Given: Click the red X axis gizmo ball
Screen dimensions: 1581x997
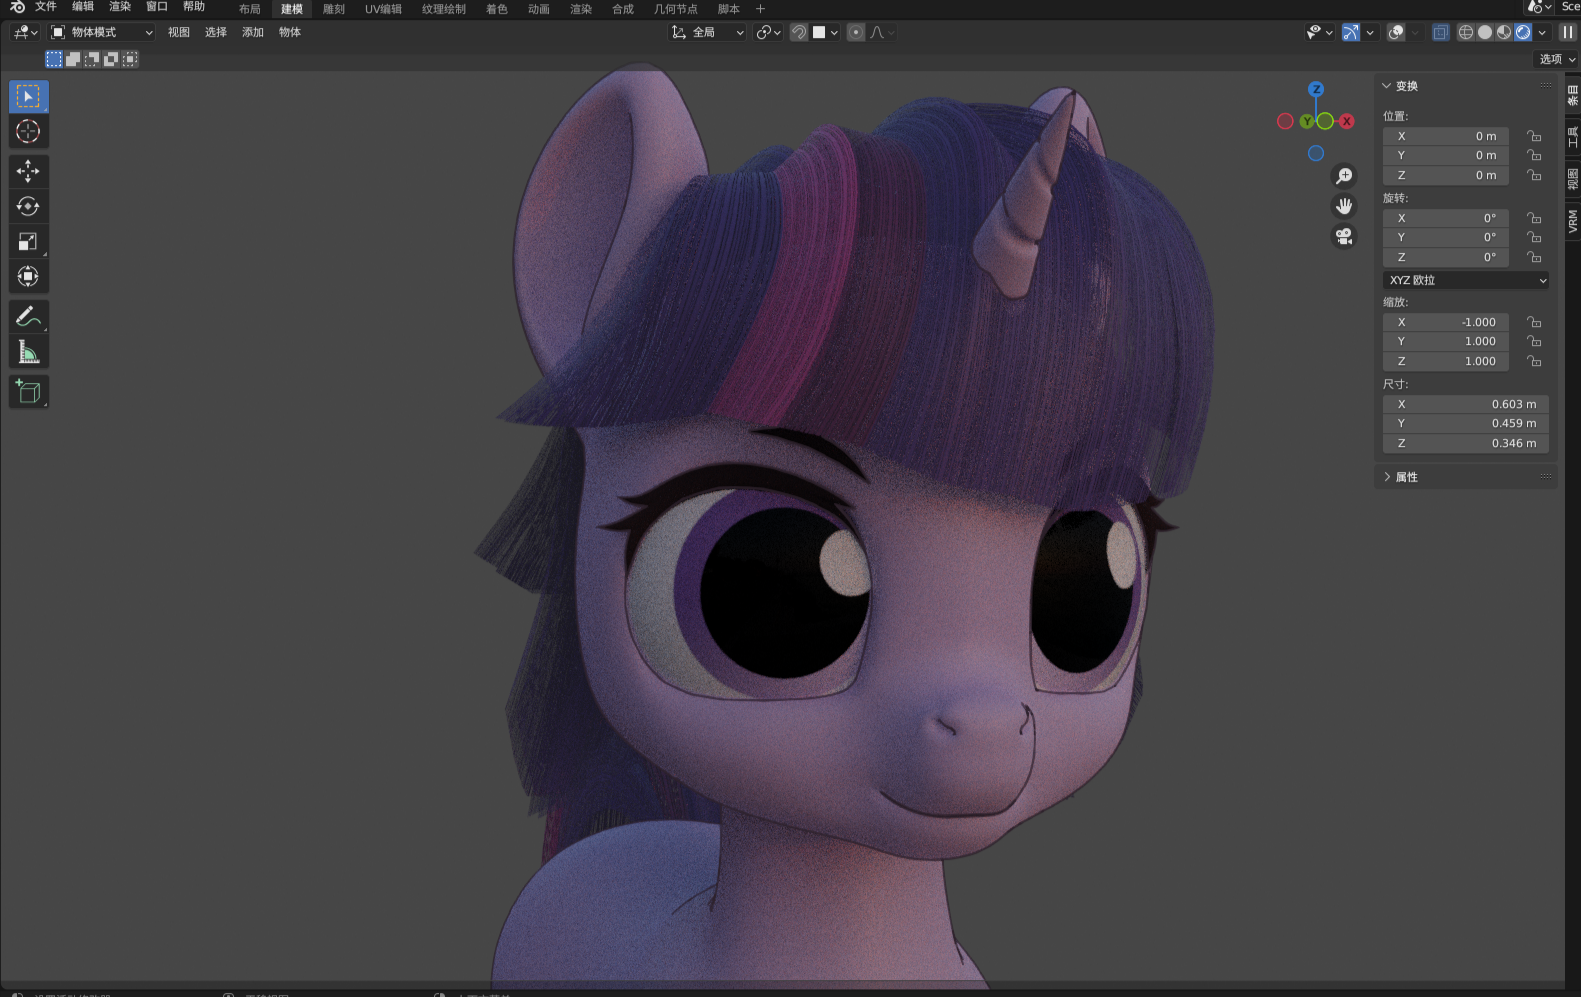Looking at the screenshot, I should pyautogui.click(x=1347, y=121).
